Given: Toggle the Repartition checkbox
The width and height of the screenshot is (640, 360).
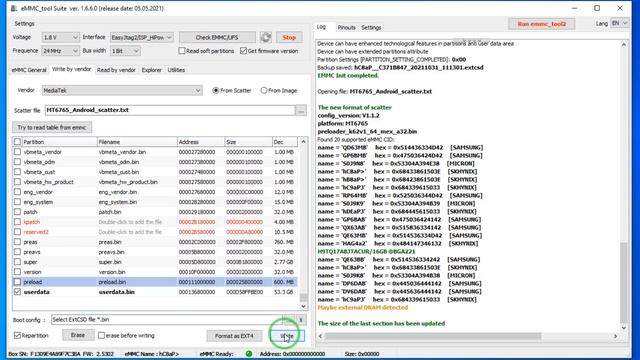Looking at the screenshot, I should click(17, 336).
